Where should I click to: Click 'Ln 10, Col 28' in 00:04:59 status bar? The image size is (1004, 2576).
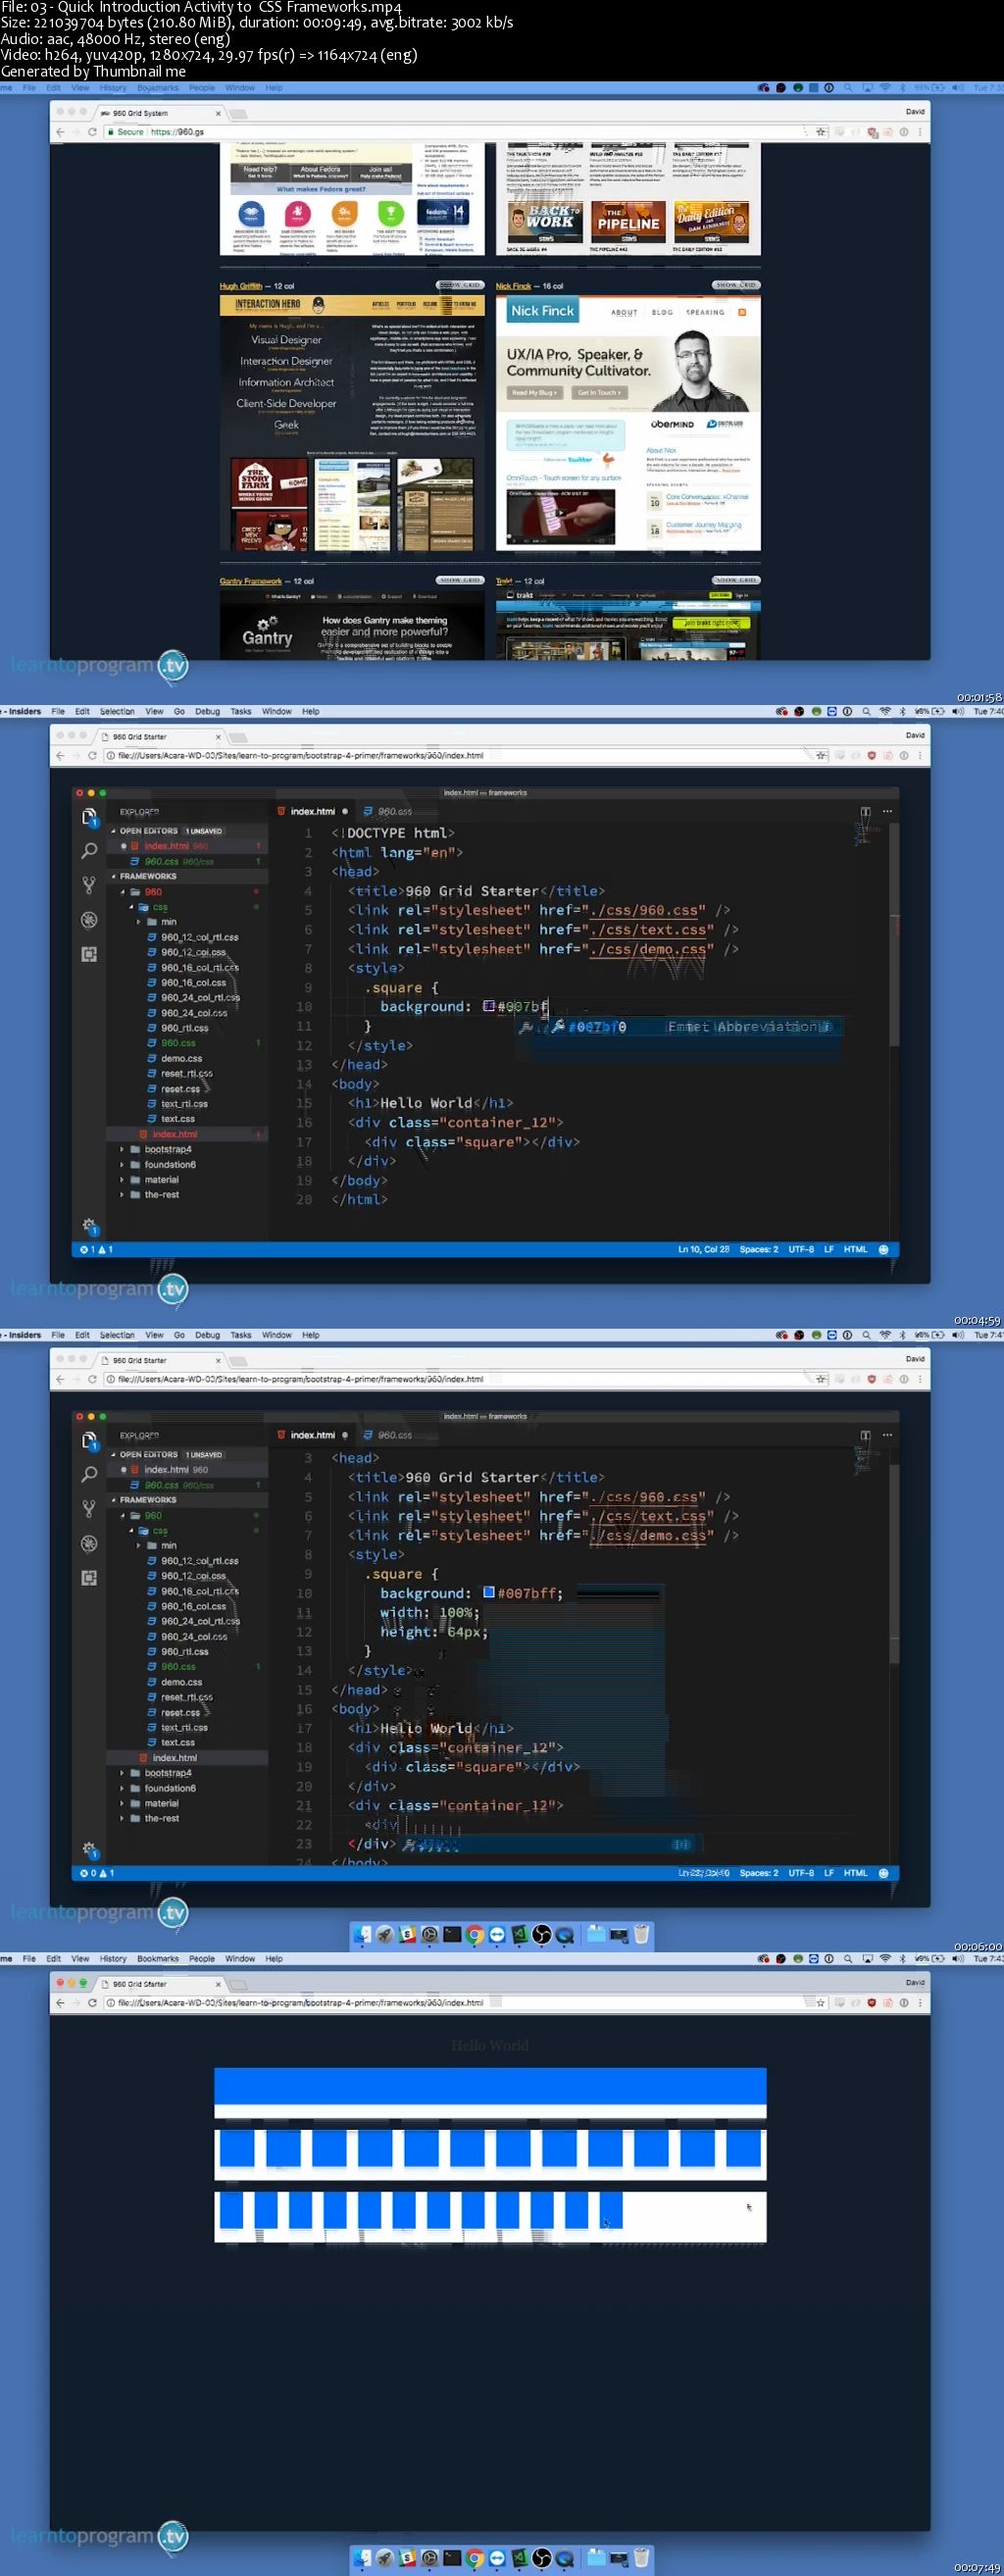click(704, 1249)
